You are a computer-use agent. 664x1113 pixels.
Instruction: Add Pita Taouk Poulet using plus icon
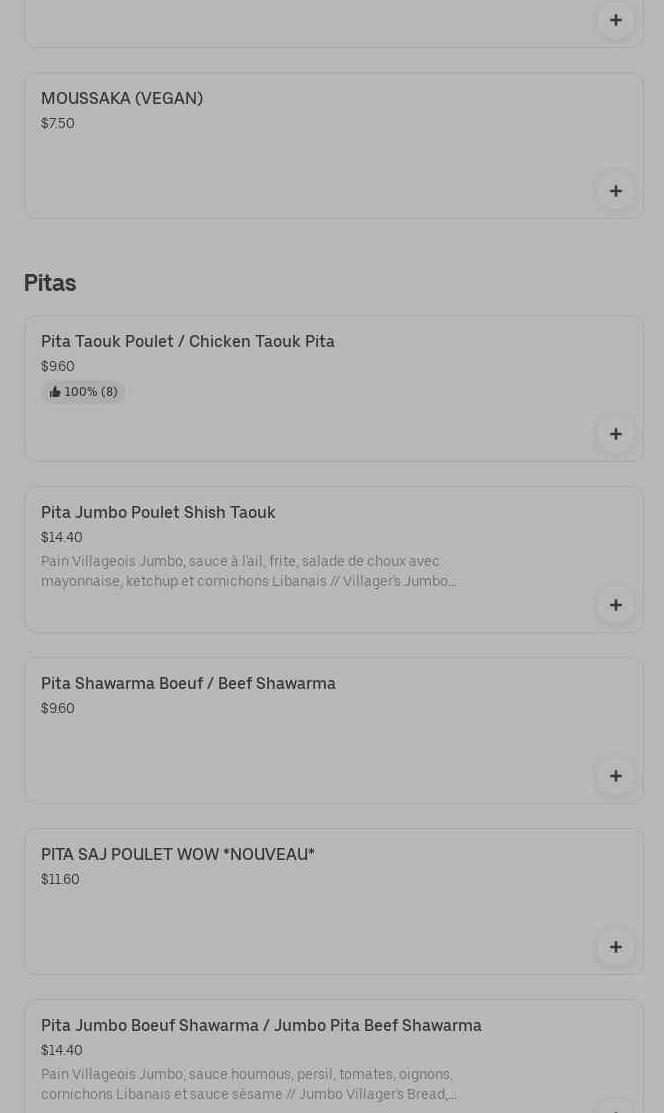[616, 434]
